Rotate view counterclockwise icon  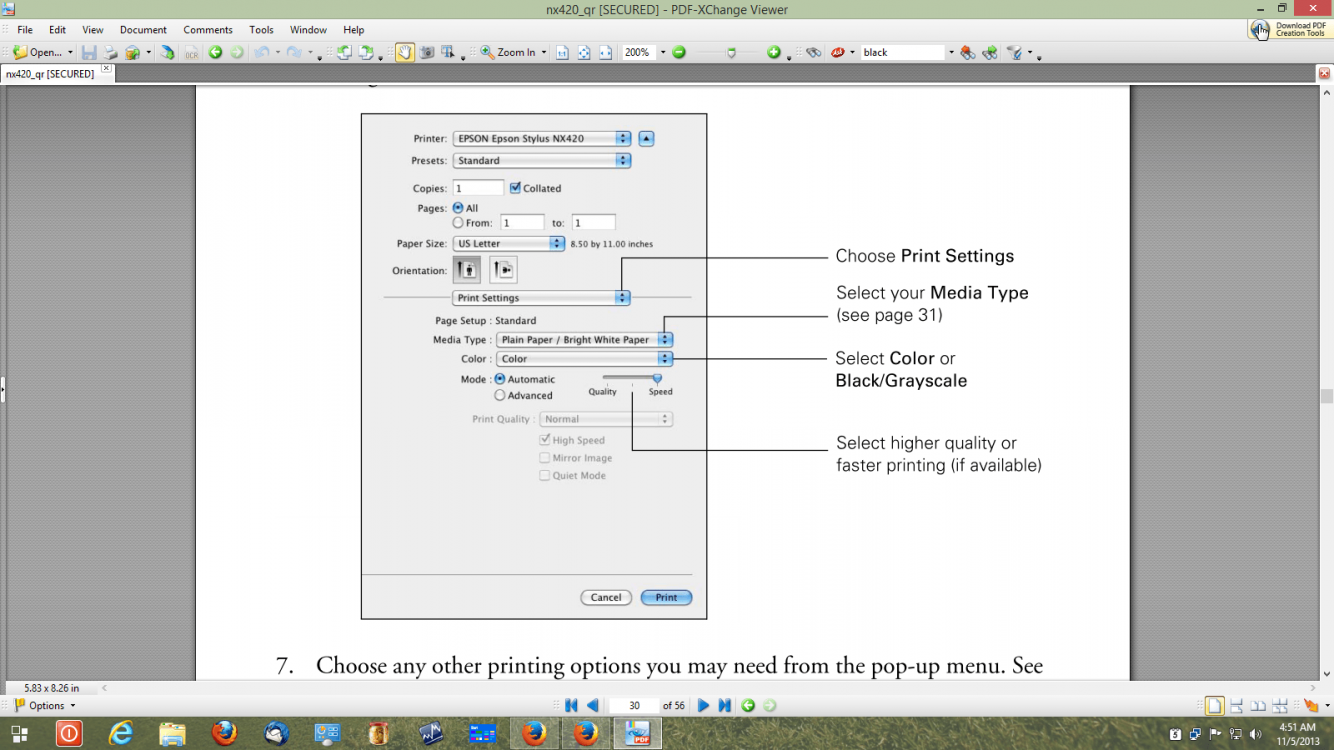pyautogui.click(x=344, y=52)
